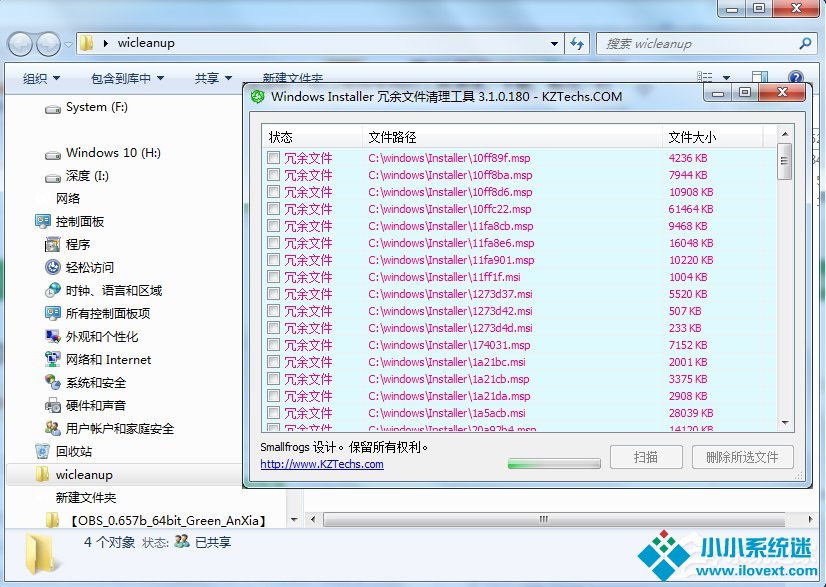The height and width of the screenshot is (587, 826).
Task: Select the checkbox for 10ff8d6.msp
Action: 273,191
